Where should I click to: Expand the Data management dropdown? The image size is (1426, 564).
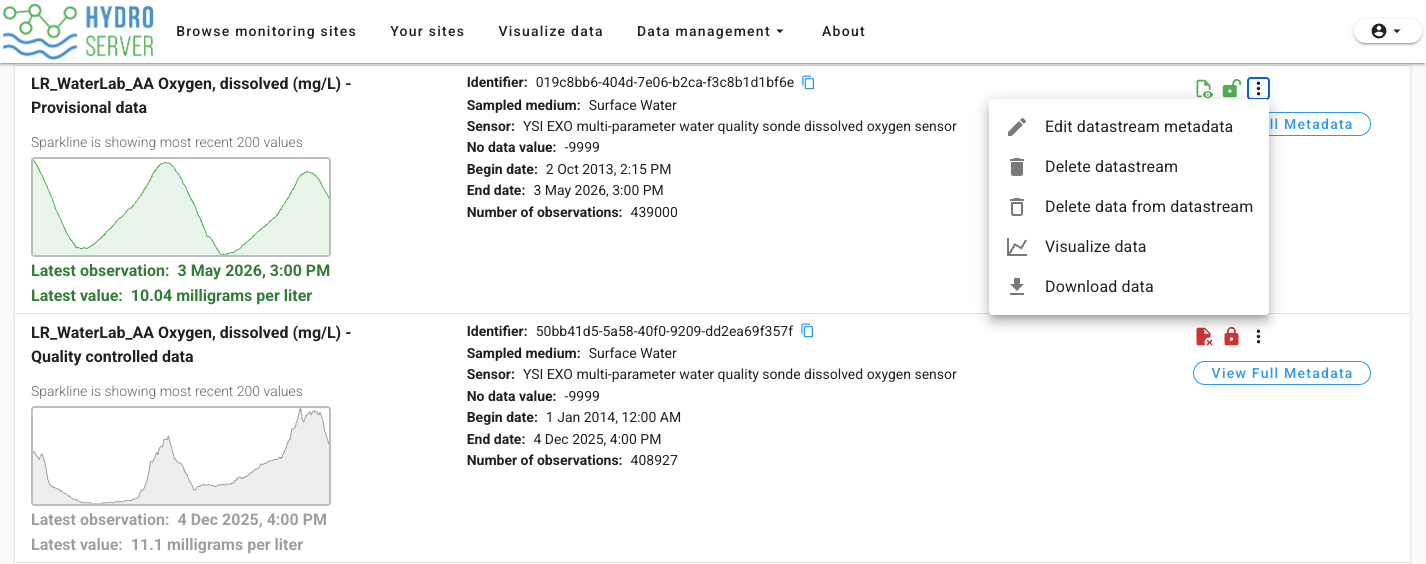(710, 31)
